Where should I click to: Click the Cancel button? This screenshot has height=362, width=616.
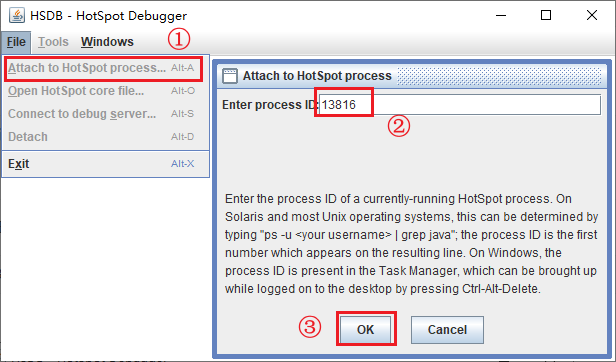[447, 329]
